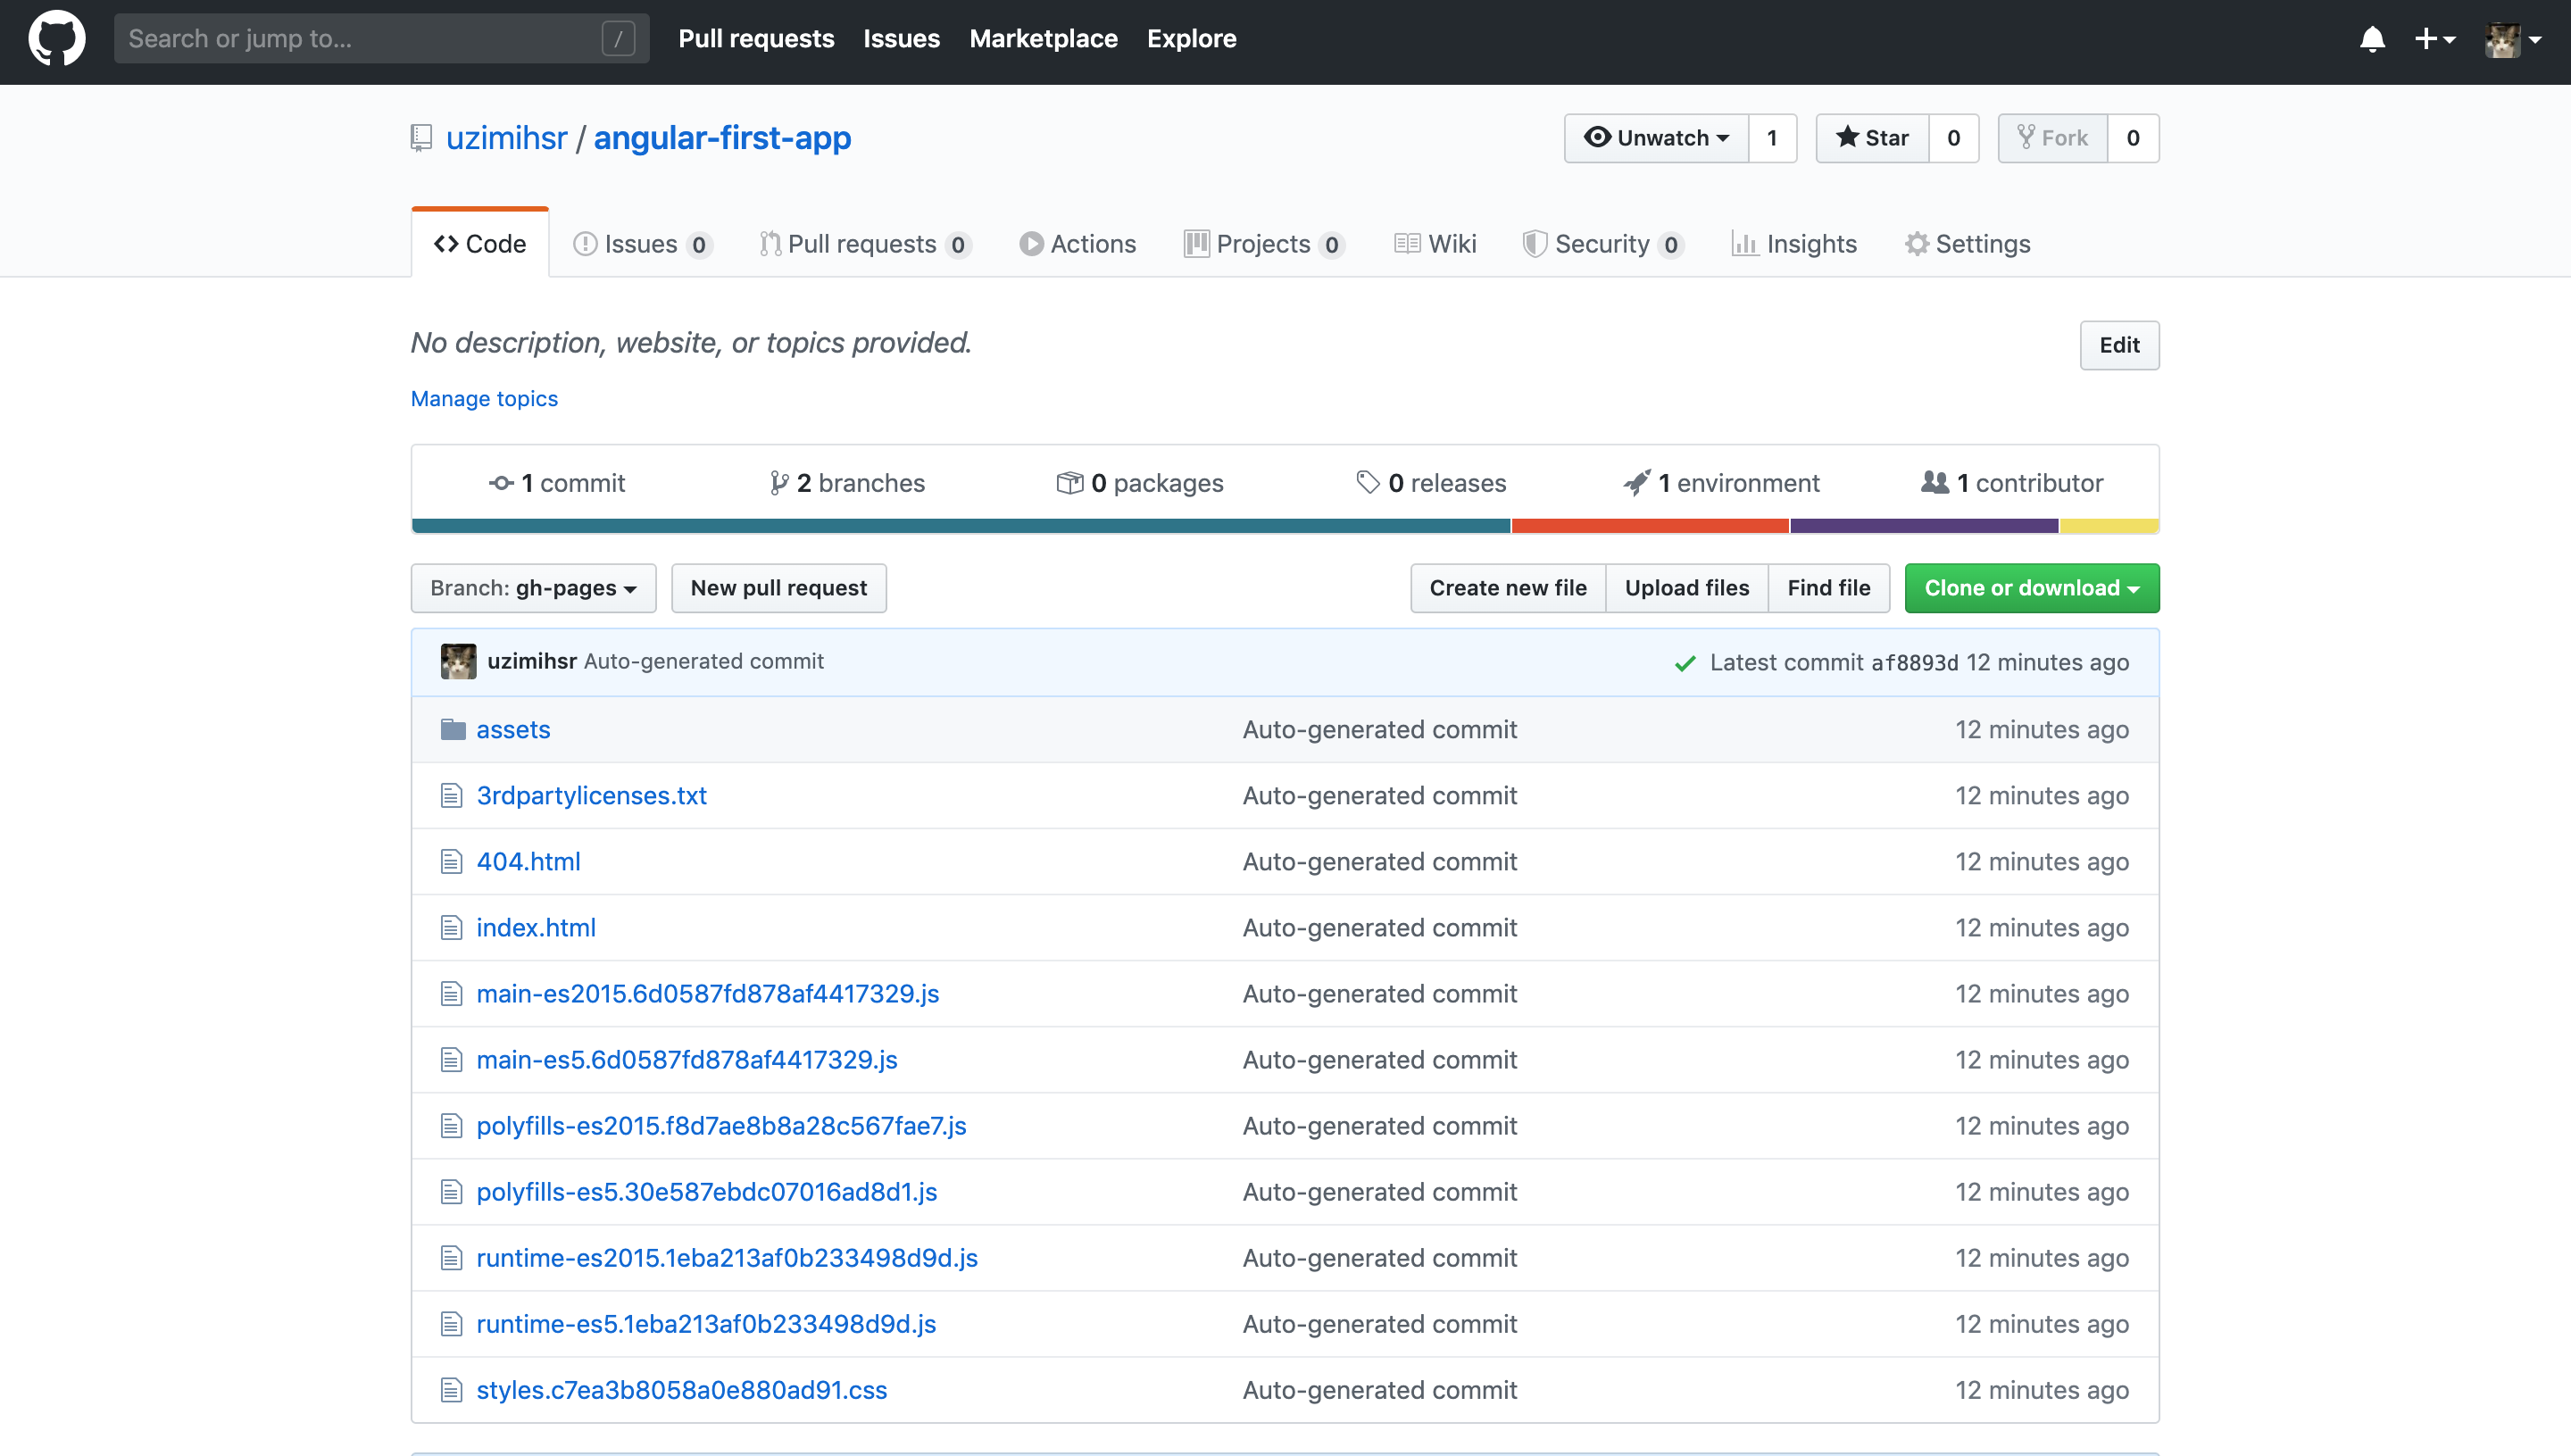Click the repository book icon beside uzimihsr

421,137
